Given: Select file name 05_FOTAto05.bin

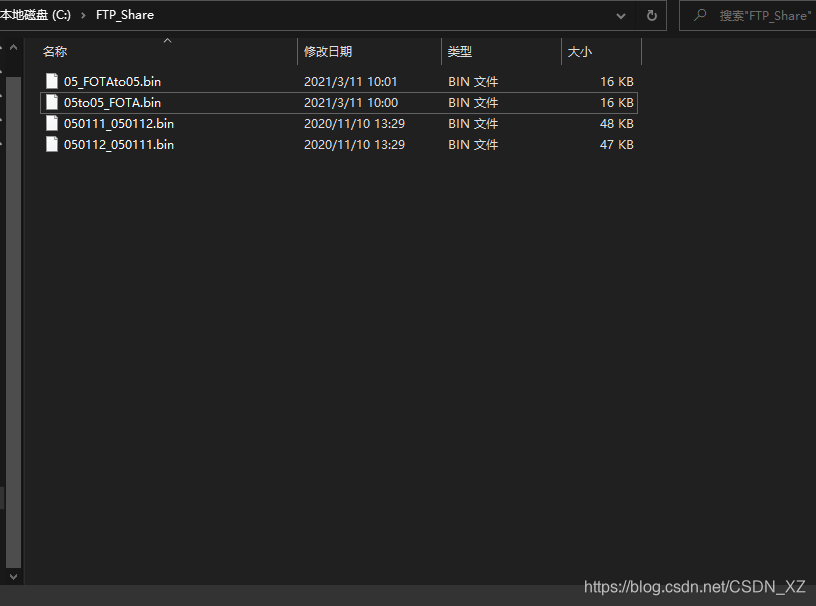Looking at the screenshot, I should [x=112, y=82].
